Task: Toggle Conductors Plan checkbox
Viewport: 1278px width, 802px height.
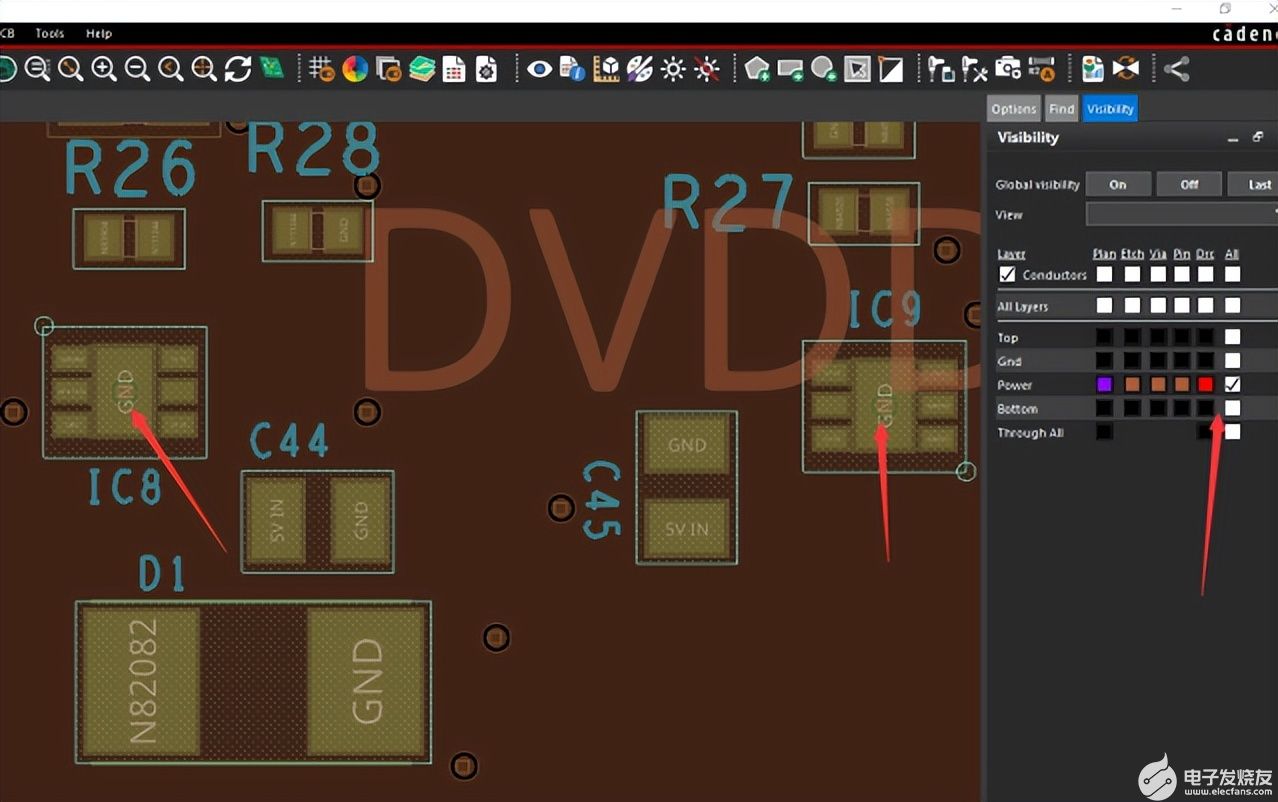Action: [1104, 274]
